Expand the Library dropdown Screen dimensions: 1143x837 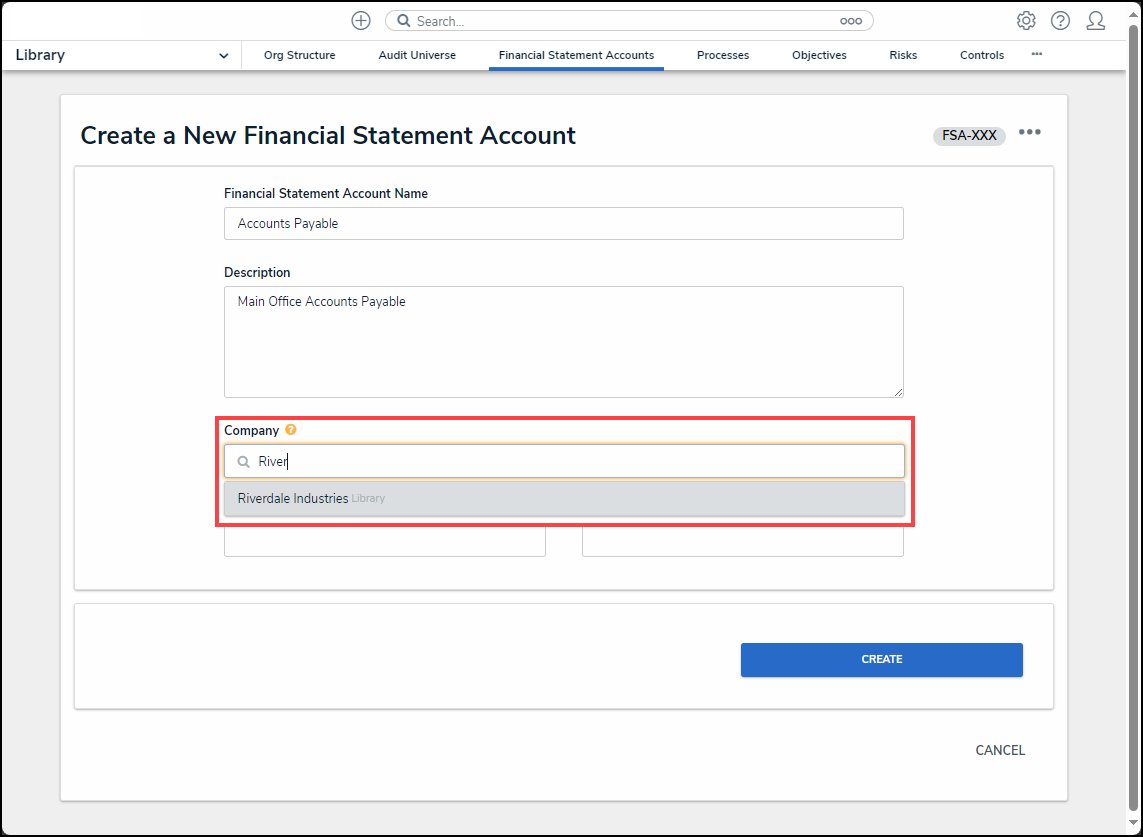click(x=223, y=56)
